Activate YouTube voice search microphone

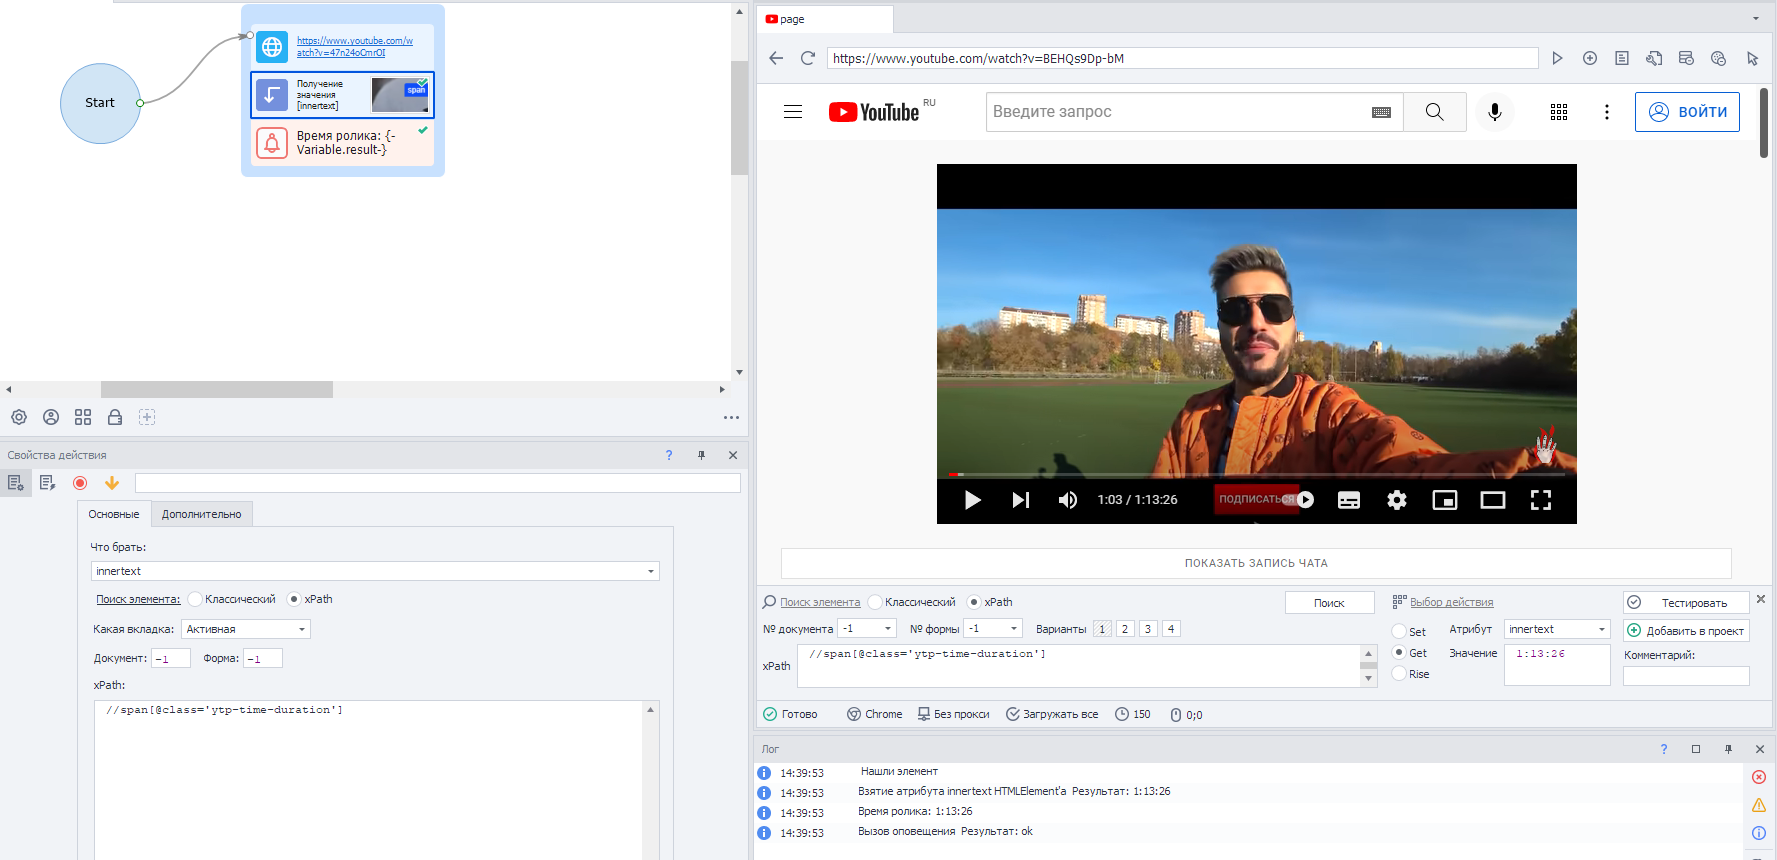(x=1494, y=112)
